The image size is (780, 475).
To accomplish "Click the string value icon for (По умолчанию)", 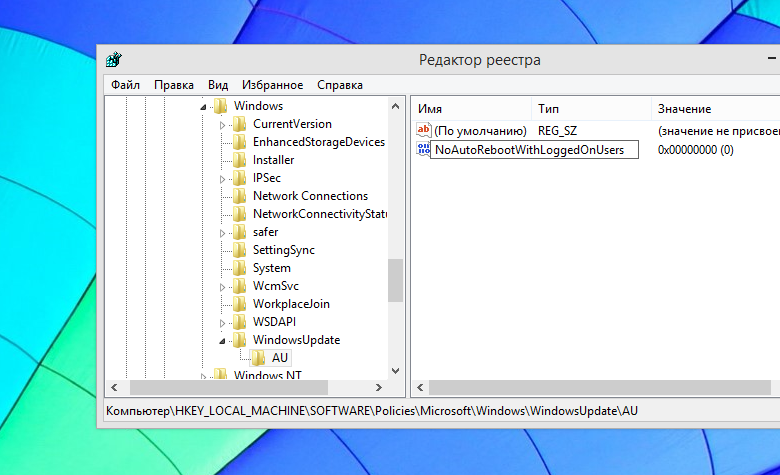I will (x=423, y=130).
